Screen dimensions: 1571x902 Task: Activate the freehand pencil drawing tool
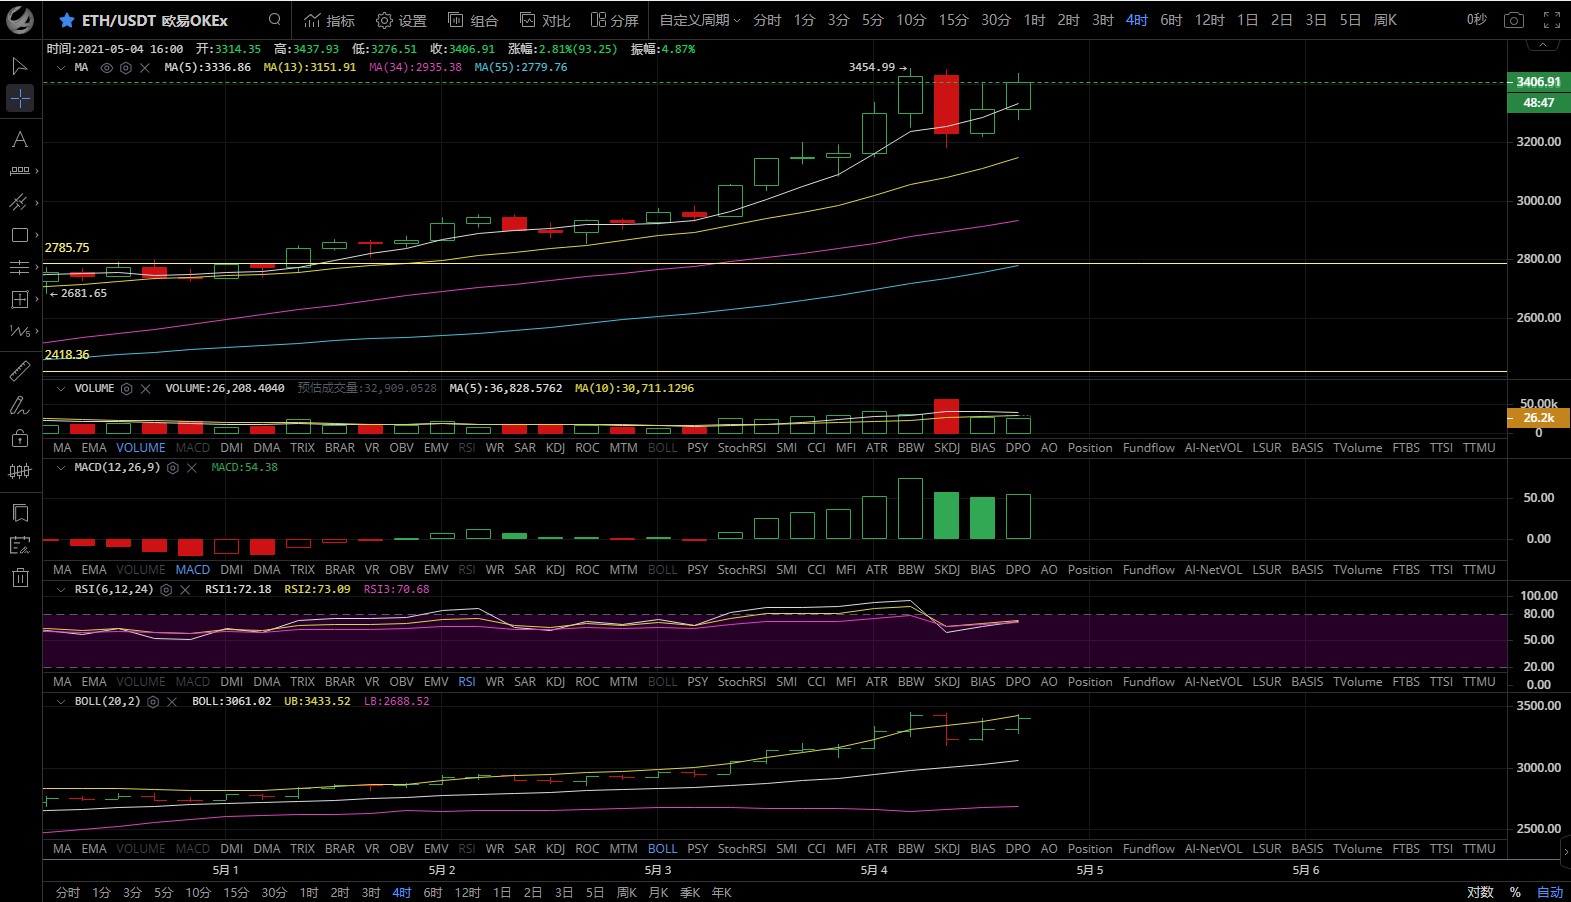pos(19,405)
